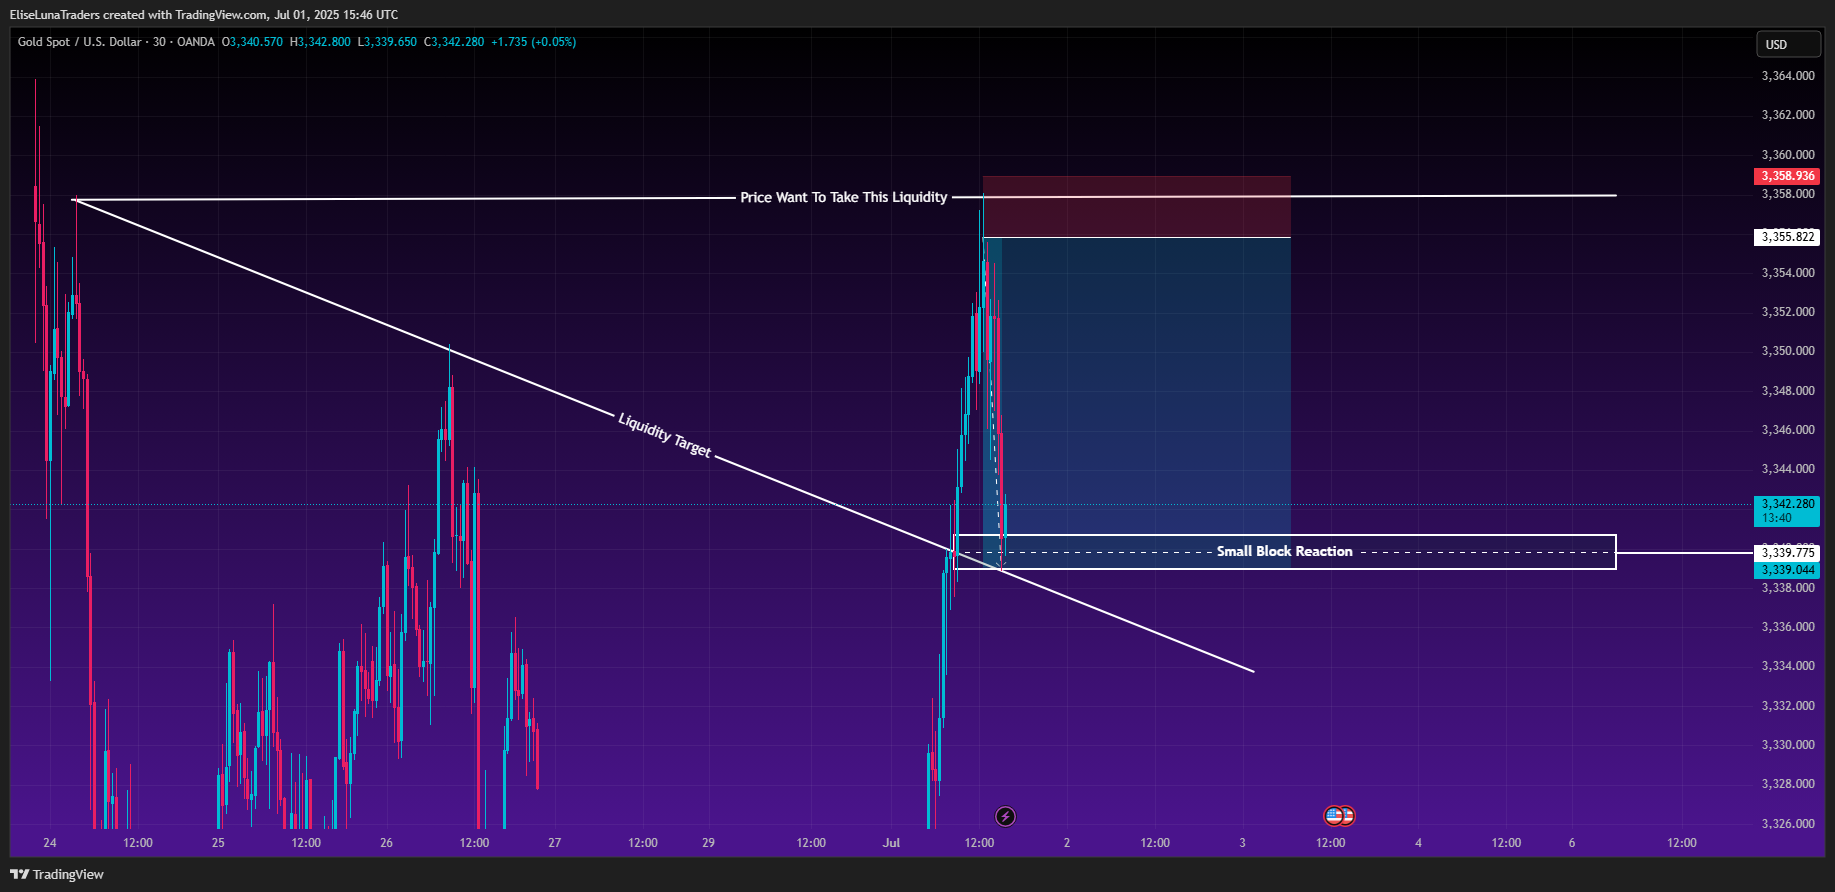Click the 'Jul' month label on time axis
The image size is (1835, 892).
(891, 843)
